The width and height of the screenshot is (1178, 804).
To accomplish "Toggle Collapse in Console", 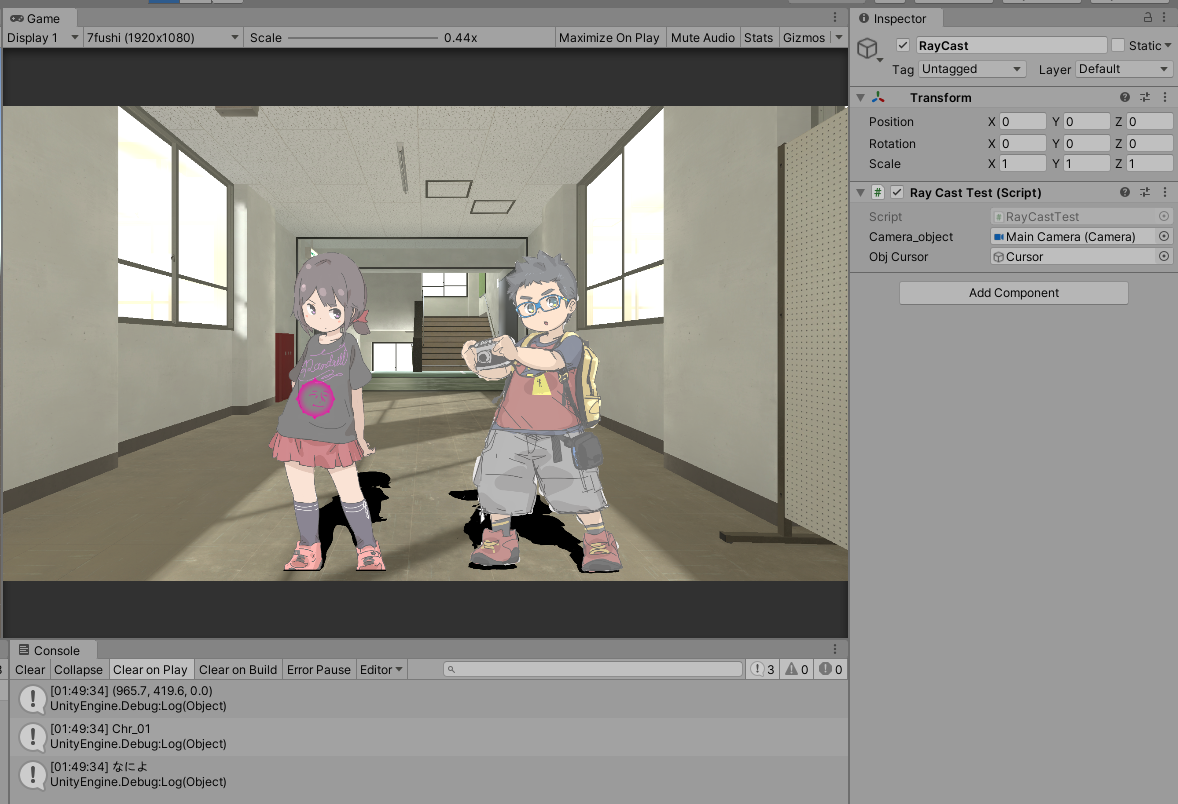I will tap(78, 669).
